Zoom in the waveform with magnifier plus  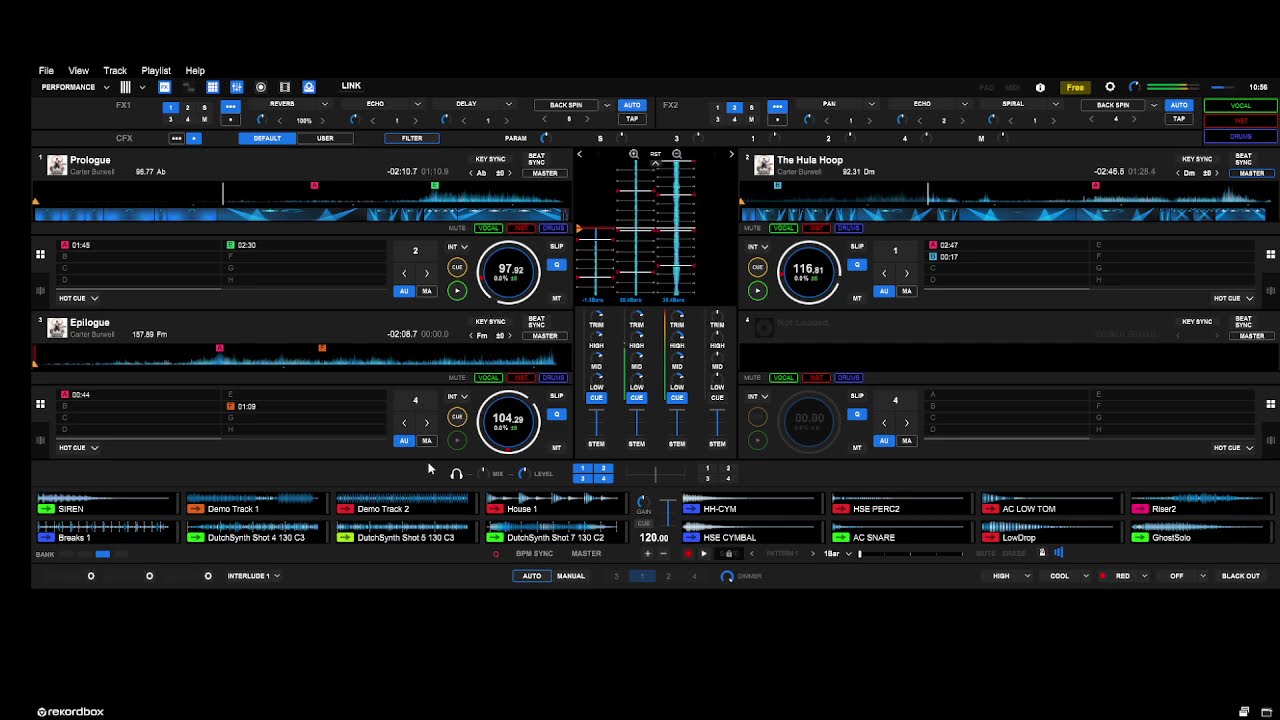coord(634,155)
